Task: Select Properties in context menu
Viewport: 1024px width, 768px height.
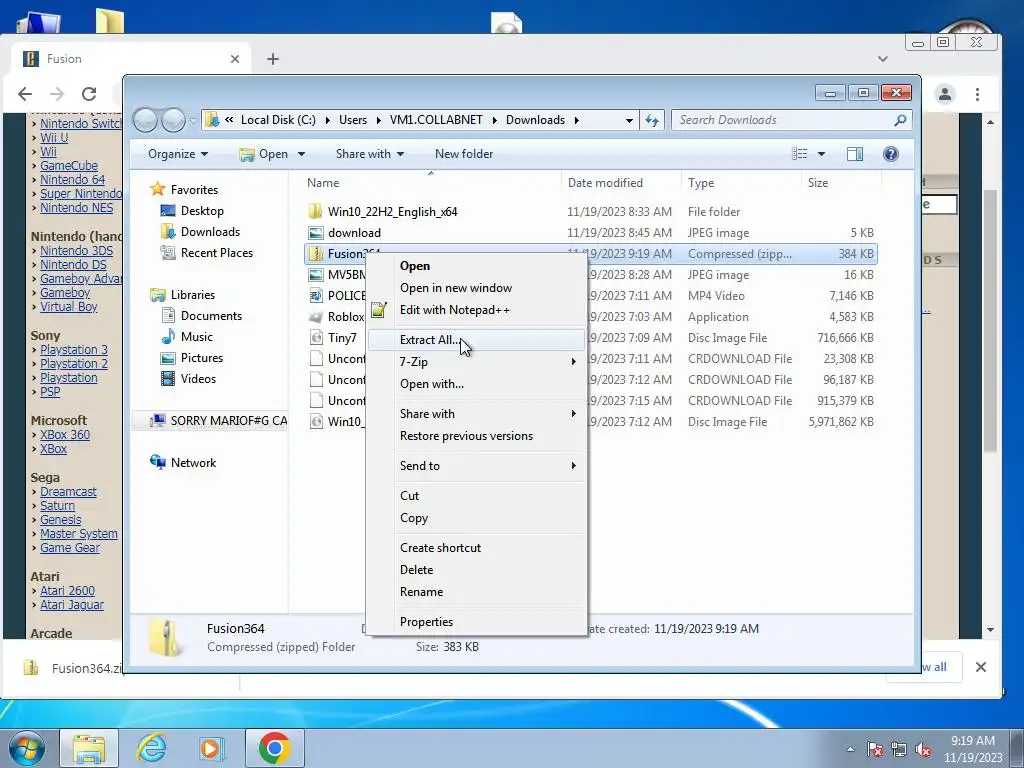Action: 477,622
